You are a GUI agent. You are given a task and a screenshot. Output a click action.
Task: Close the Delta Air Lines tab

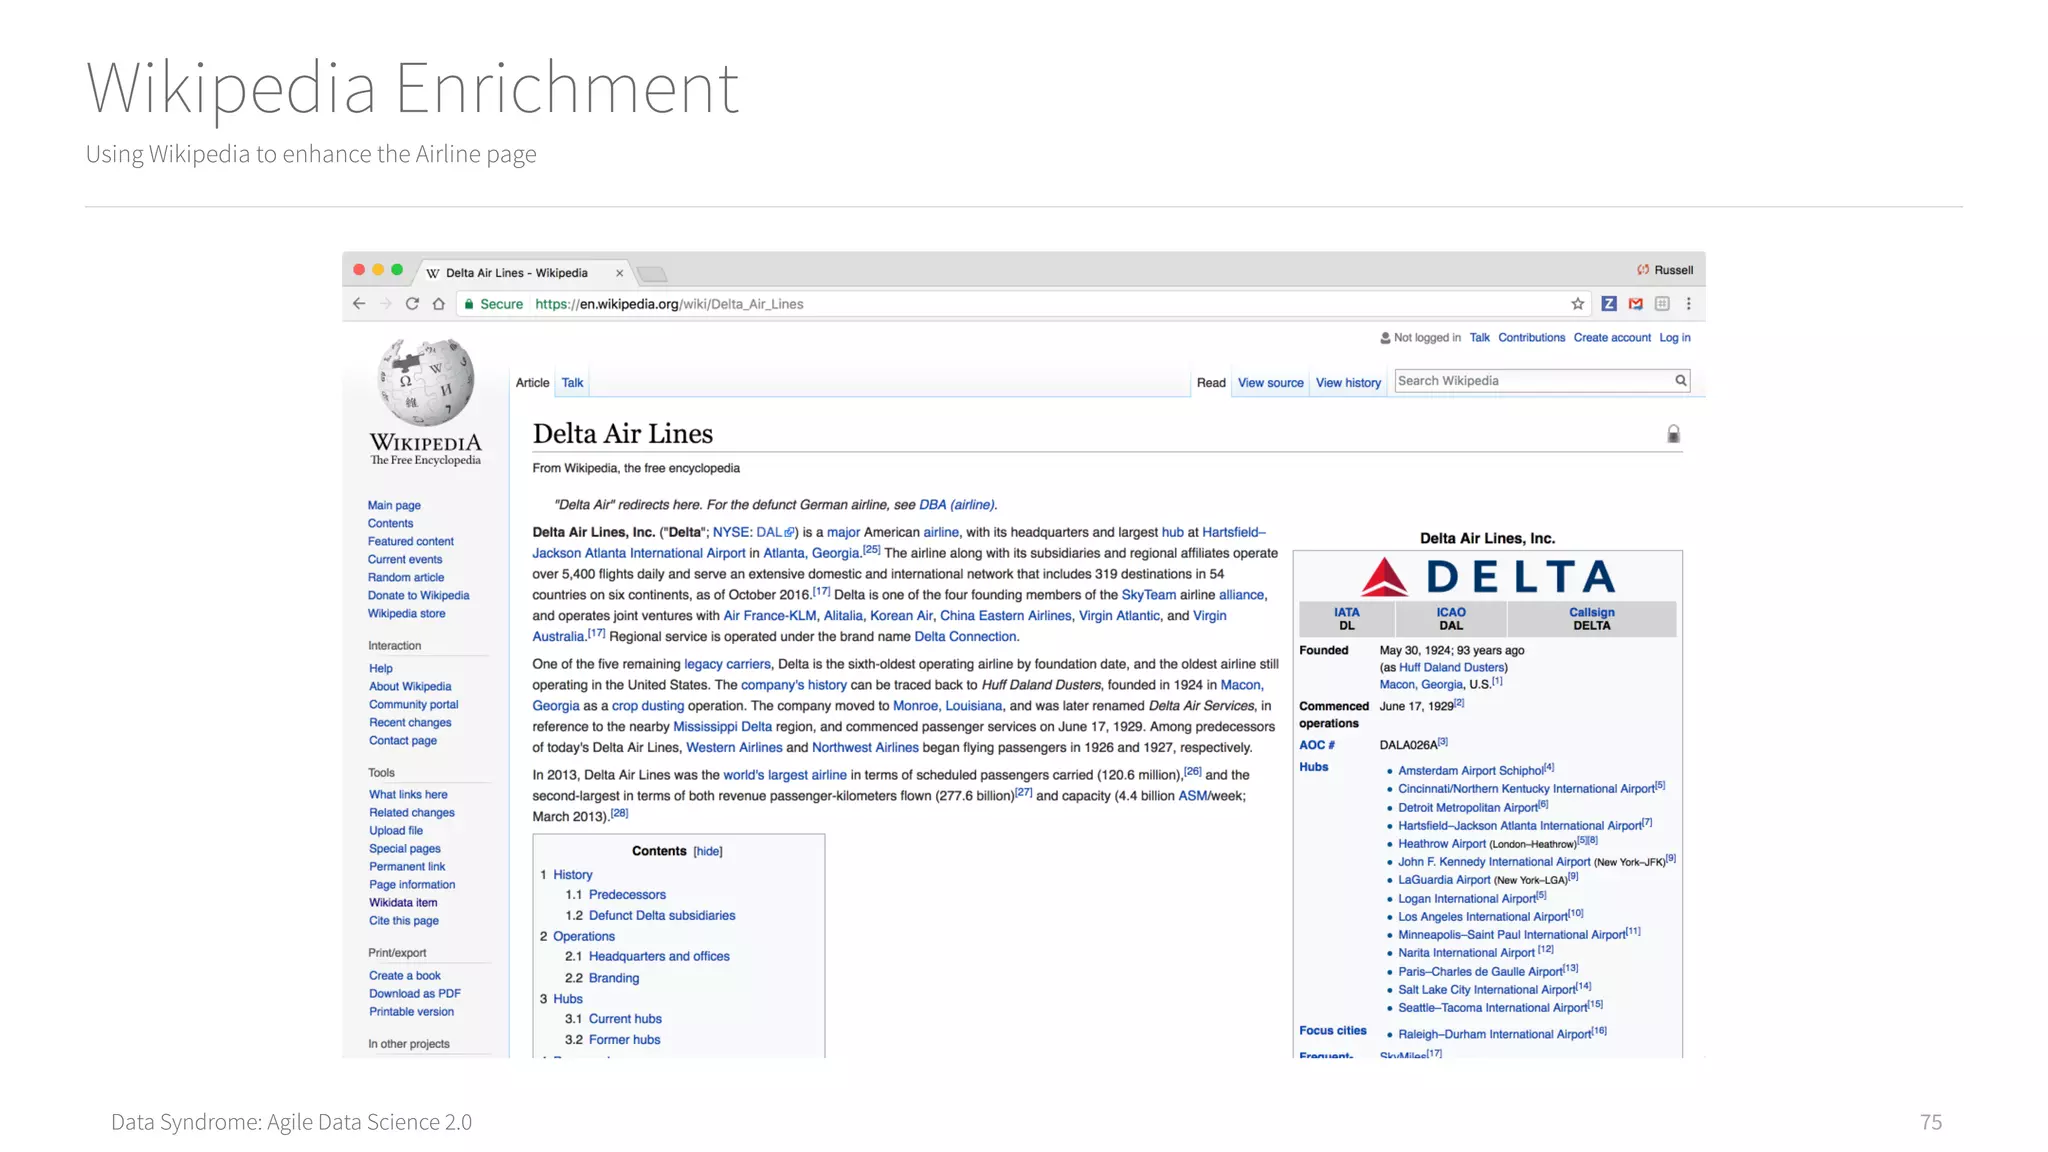[619, 273]
